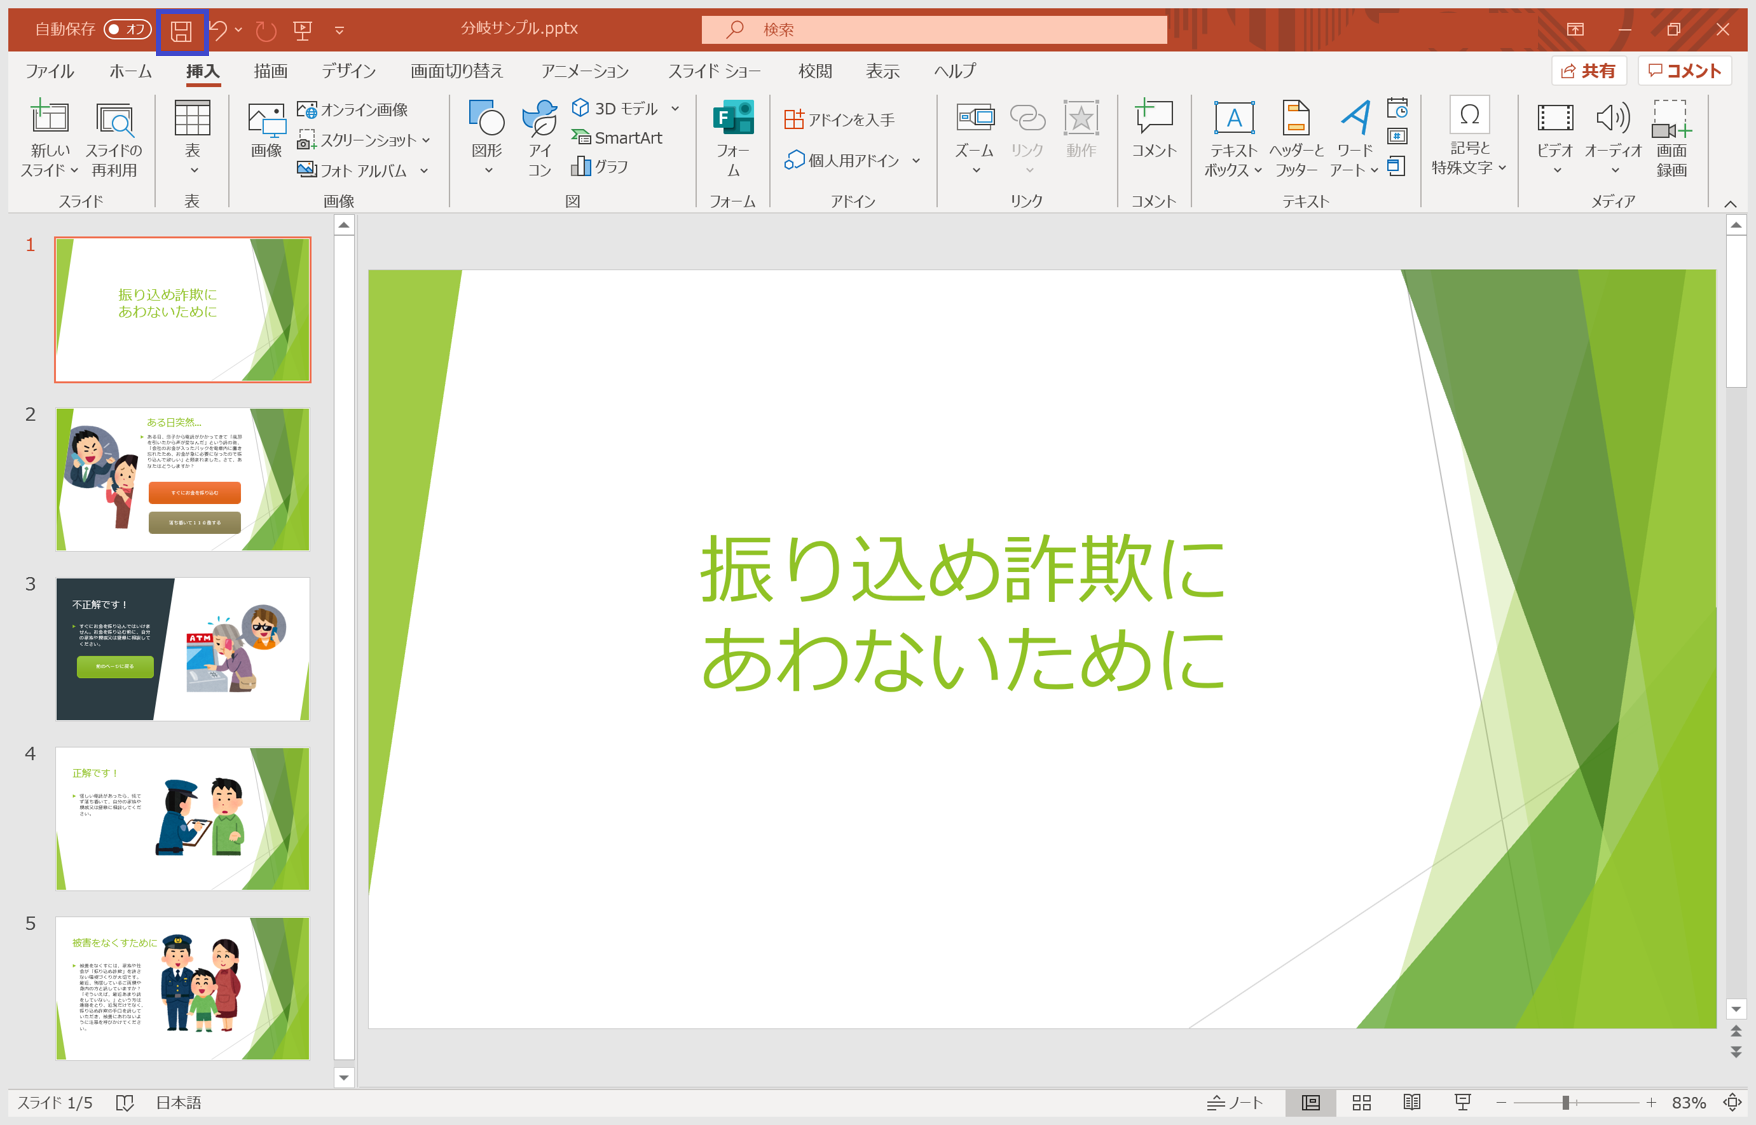Image resolution: width=1756 pixels, height=1125 pixels.
Task: Adjust the zoom slider in status bar
Action: pos(1565,1102)
